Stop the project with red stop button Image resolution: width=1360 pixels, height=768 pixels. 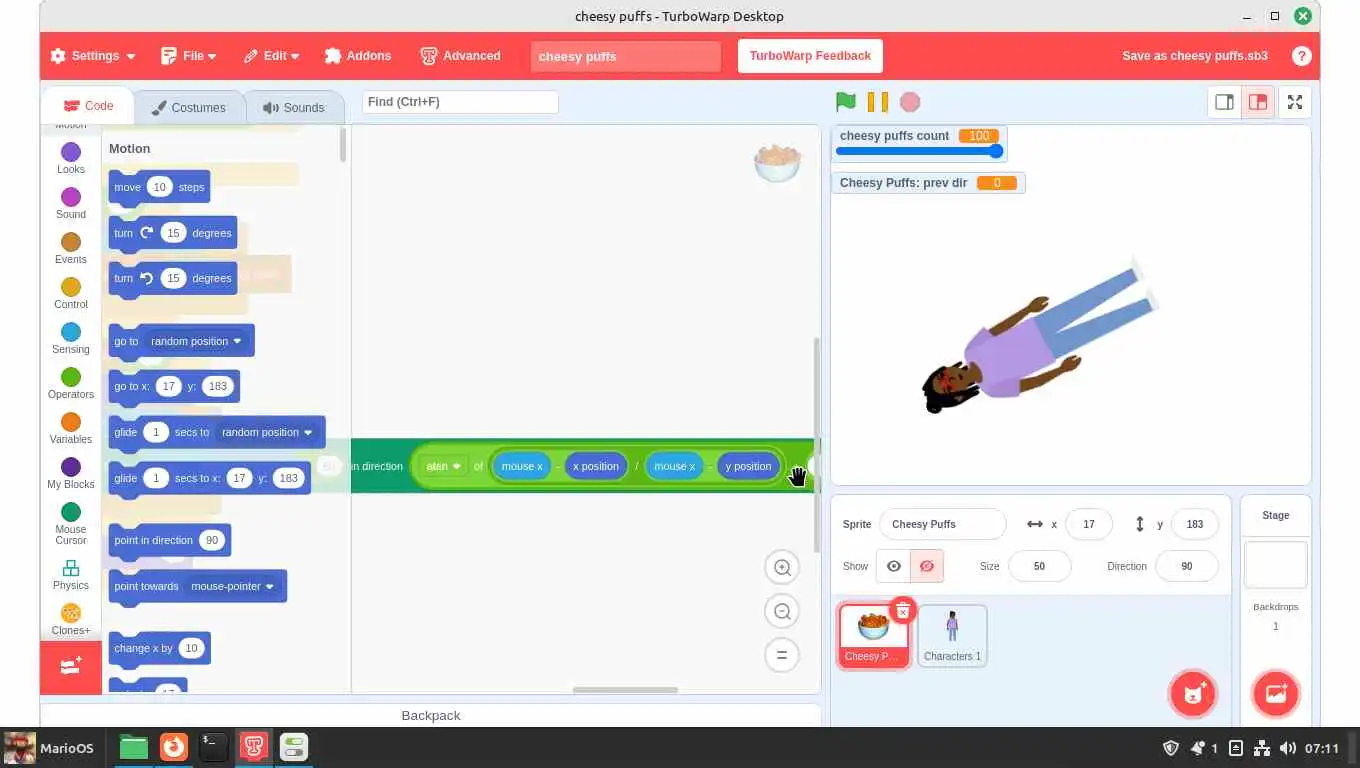tap(910, 102)
